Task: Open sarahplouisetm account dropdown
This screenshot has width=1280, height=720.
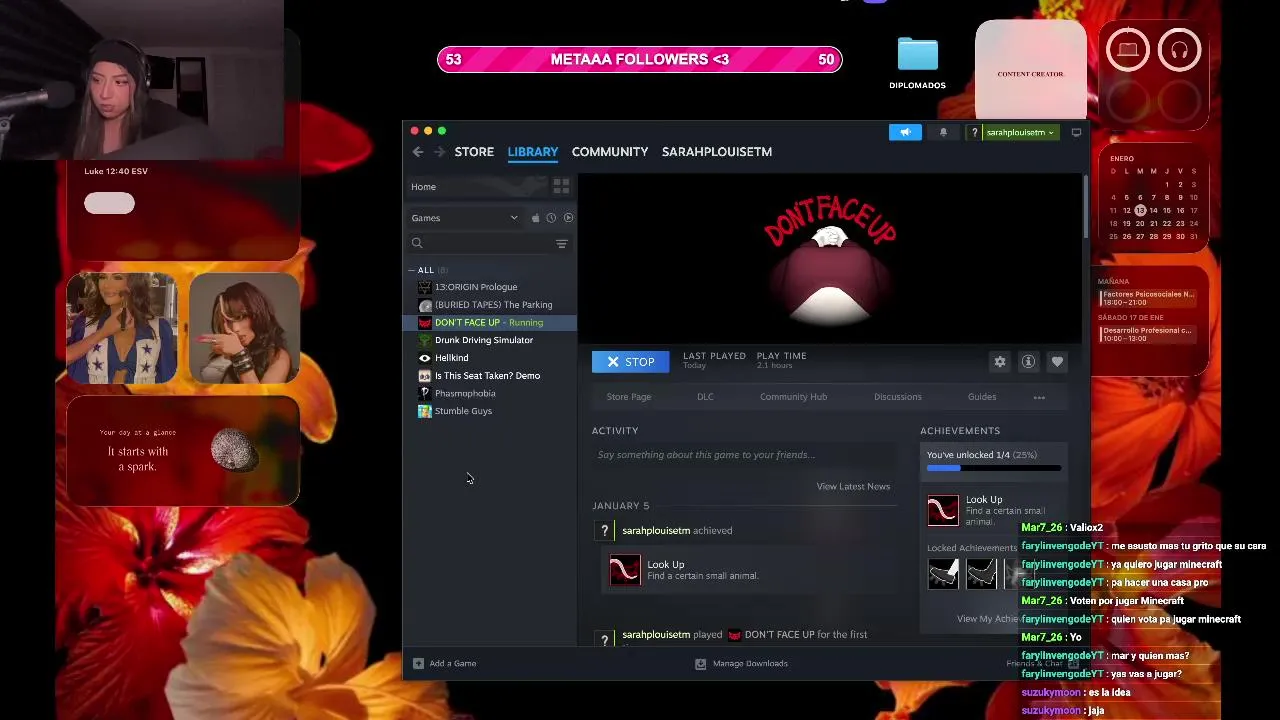Action: pos(1020,132)
